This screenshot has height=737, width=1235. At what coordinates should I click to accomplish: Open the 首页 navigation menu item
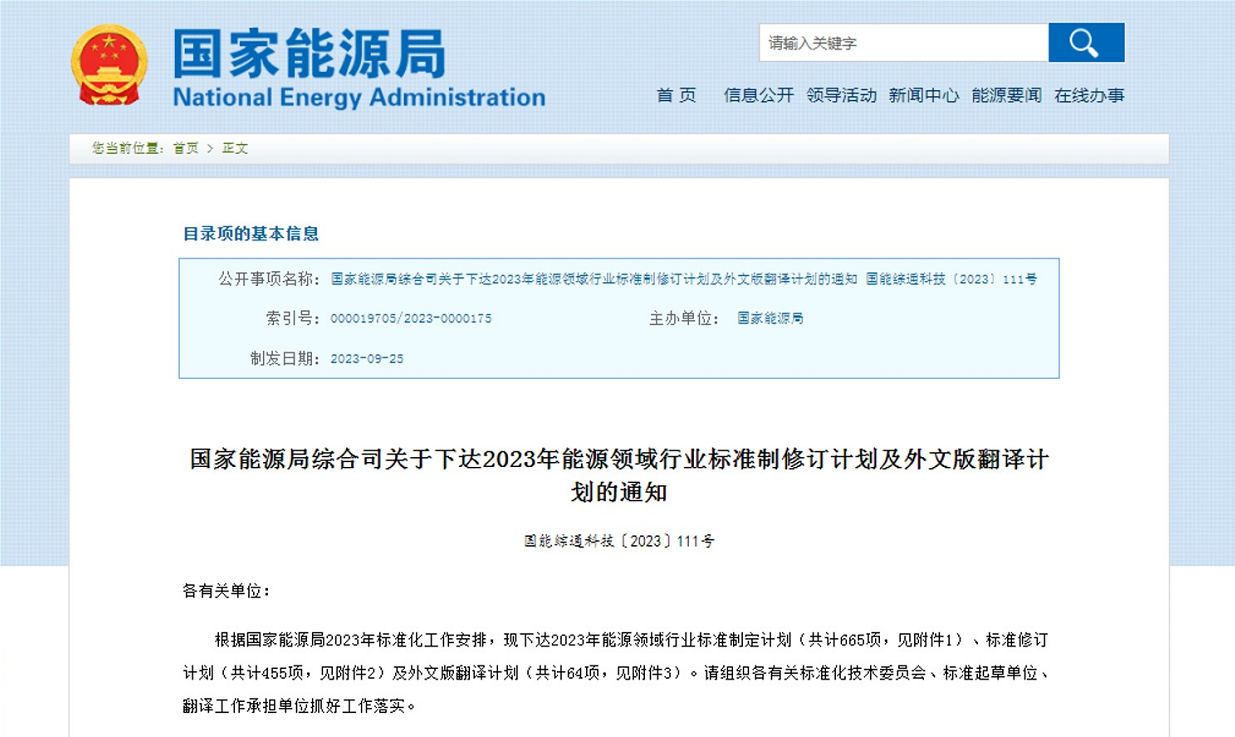point(676,96)
